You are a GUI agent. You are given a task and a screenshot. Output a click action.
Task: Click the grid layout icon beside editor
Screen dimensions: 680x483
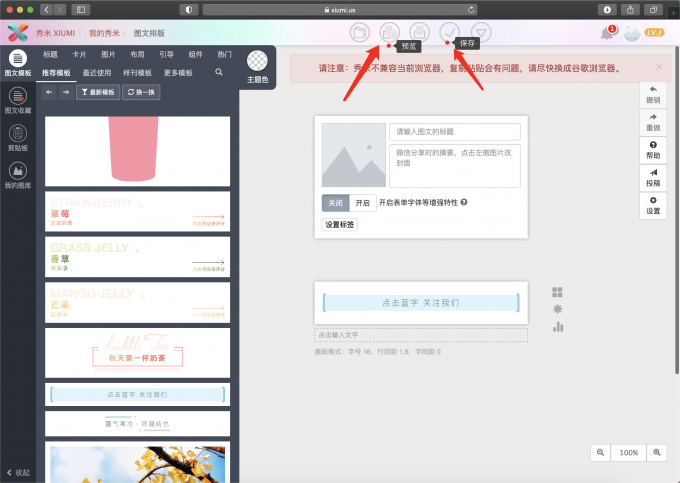(557, 292)
